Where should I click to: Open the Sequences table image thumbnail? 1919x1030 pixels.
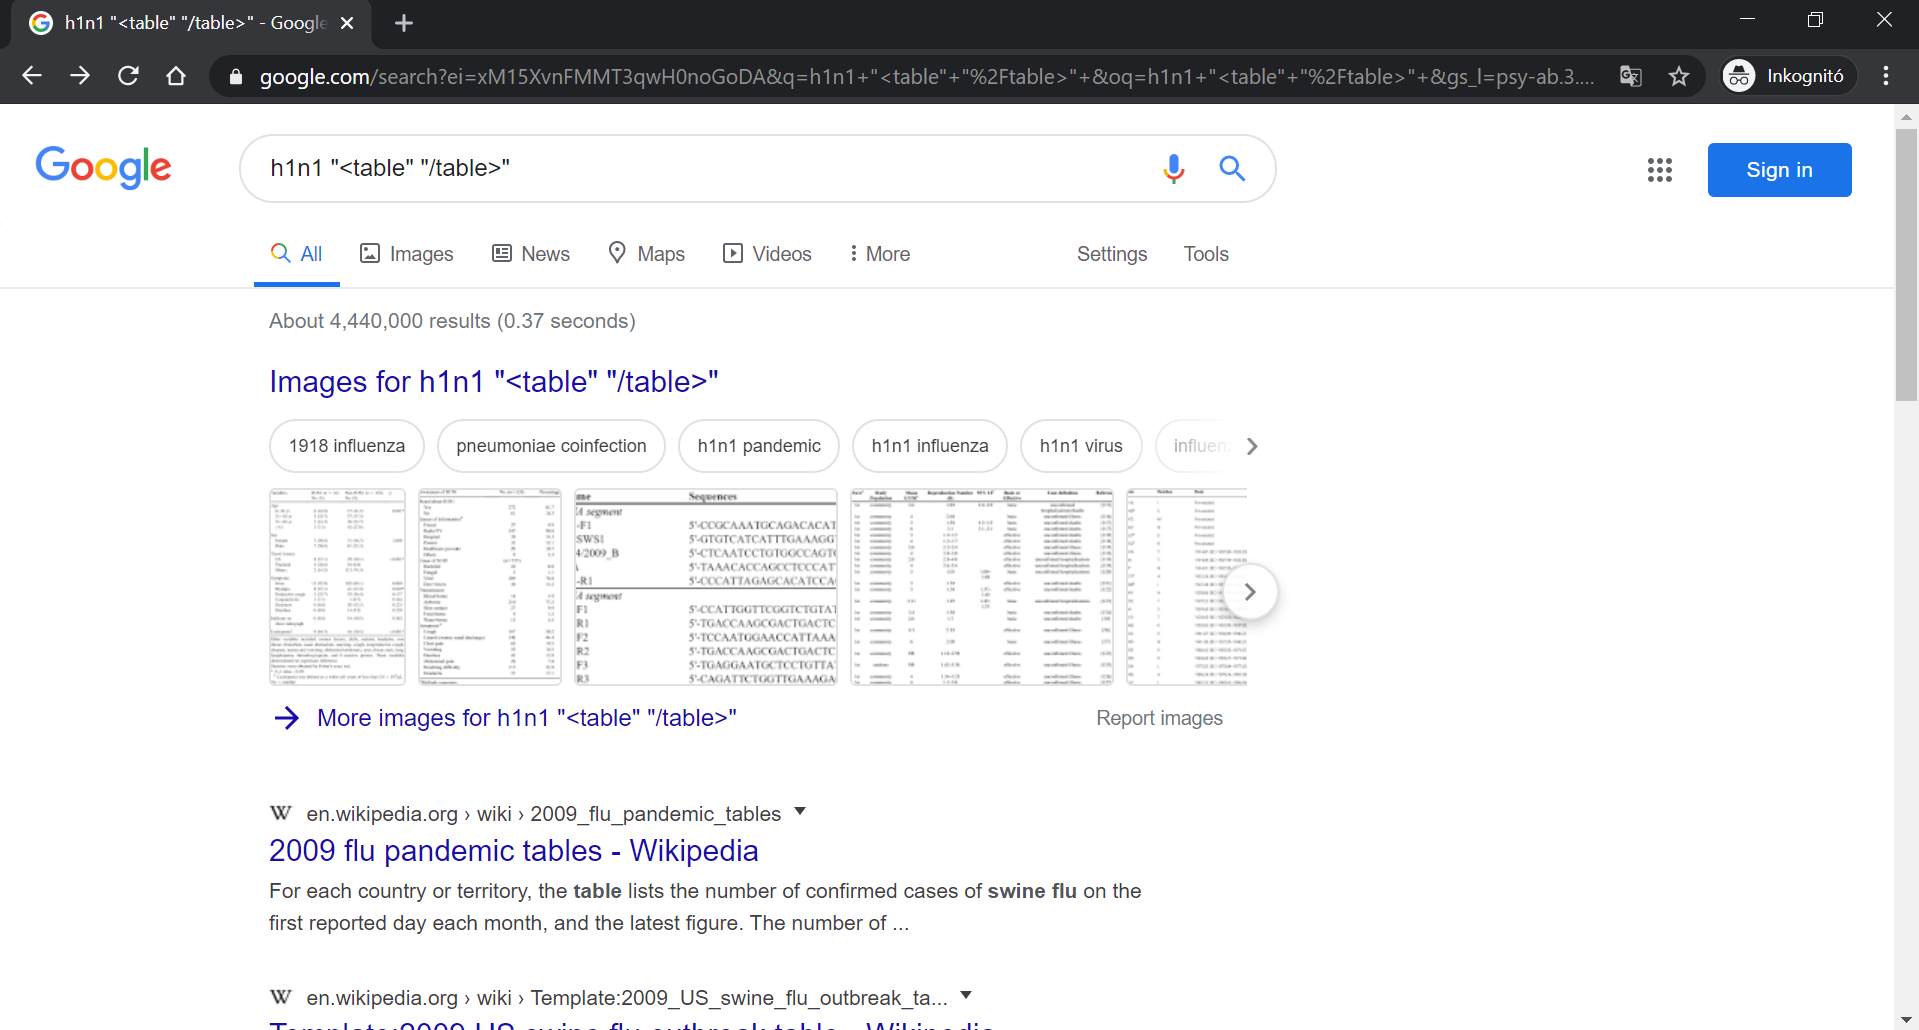coord(706,586)
